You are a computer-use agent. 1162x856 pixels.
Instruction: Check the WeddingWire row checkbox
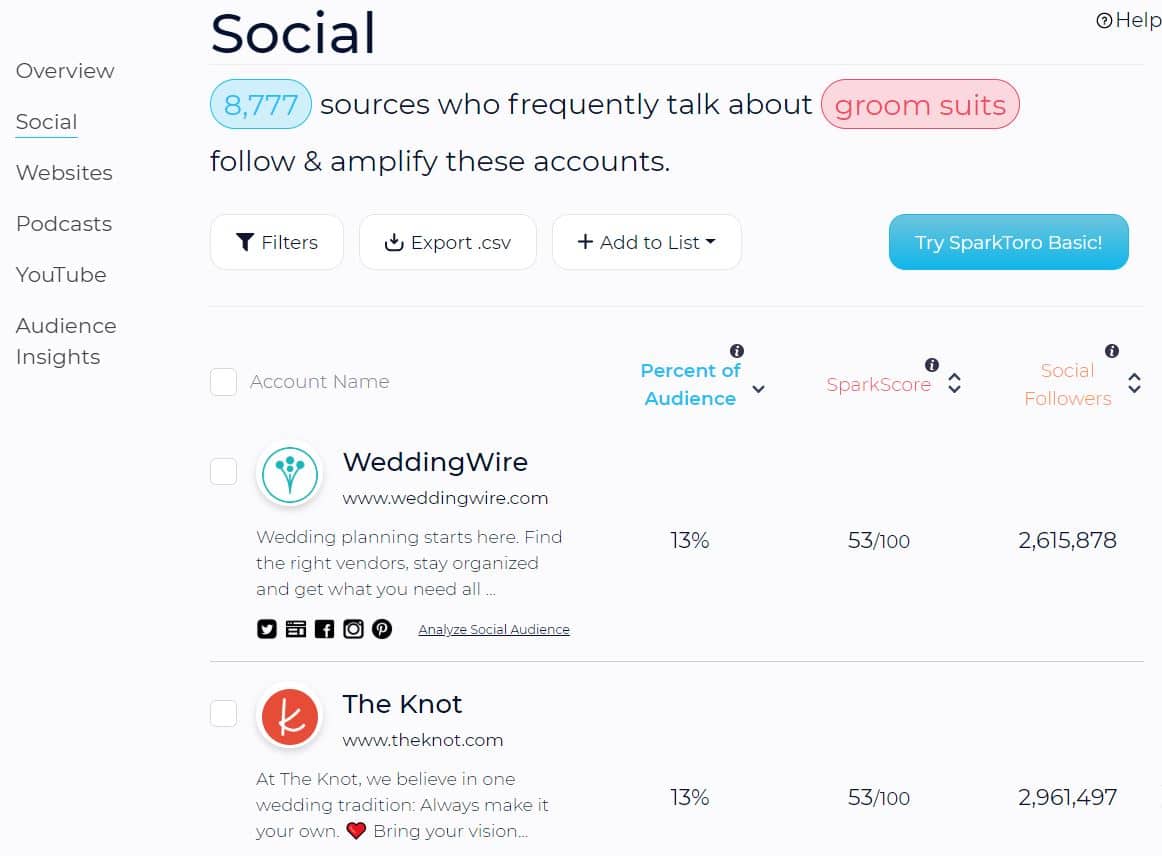223,471
